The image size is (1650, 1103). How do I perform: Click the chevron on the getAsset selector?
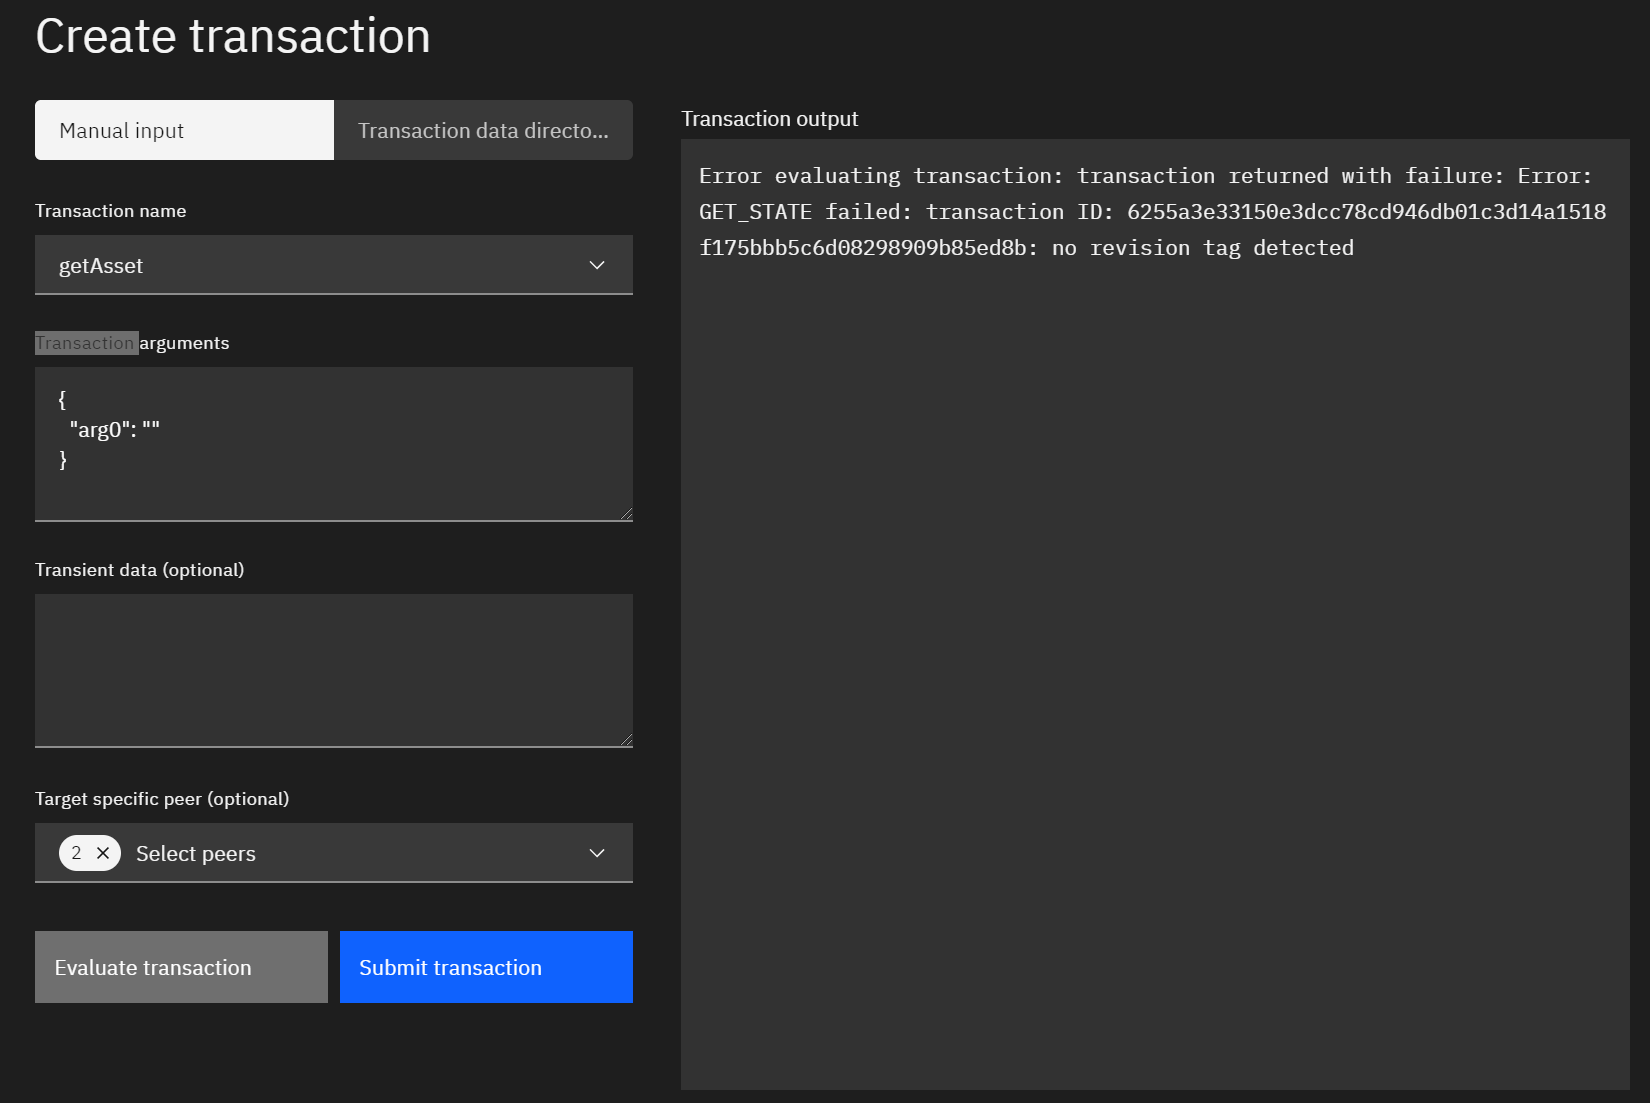[596, 265]
